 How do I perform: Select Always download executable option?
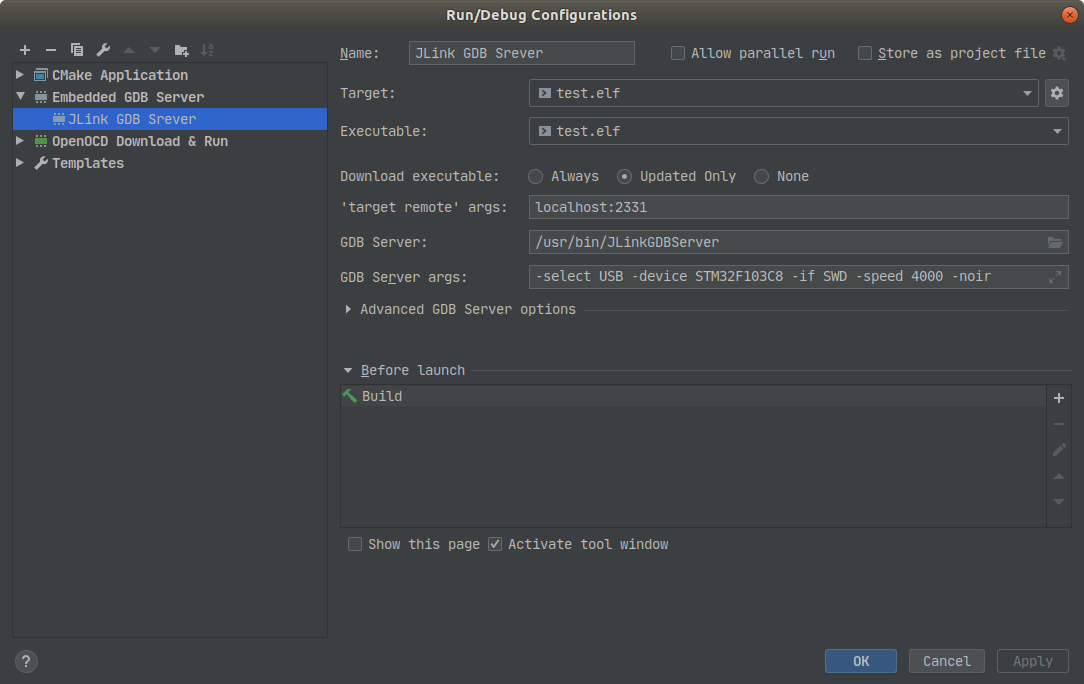pyautogui.click(x=535, y=176)
